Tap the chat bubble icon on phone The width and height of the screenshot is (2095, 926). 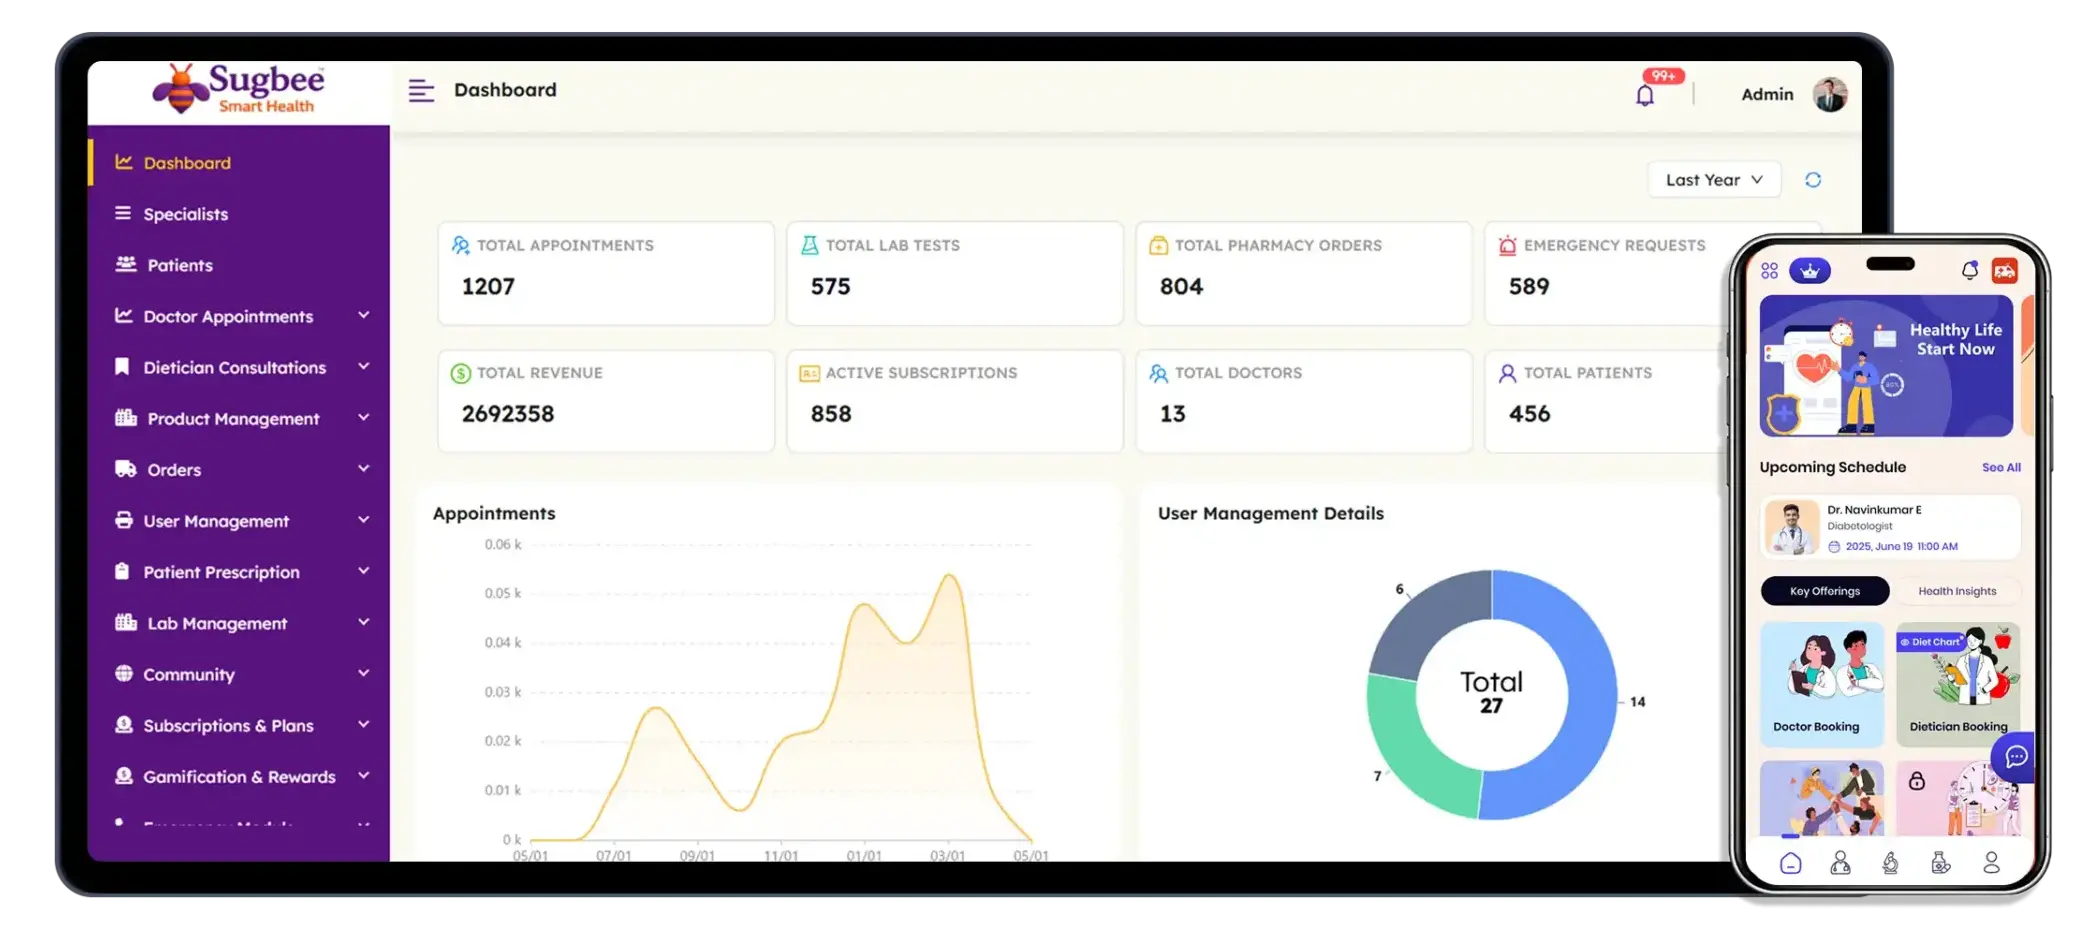[2015, 757]
